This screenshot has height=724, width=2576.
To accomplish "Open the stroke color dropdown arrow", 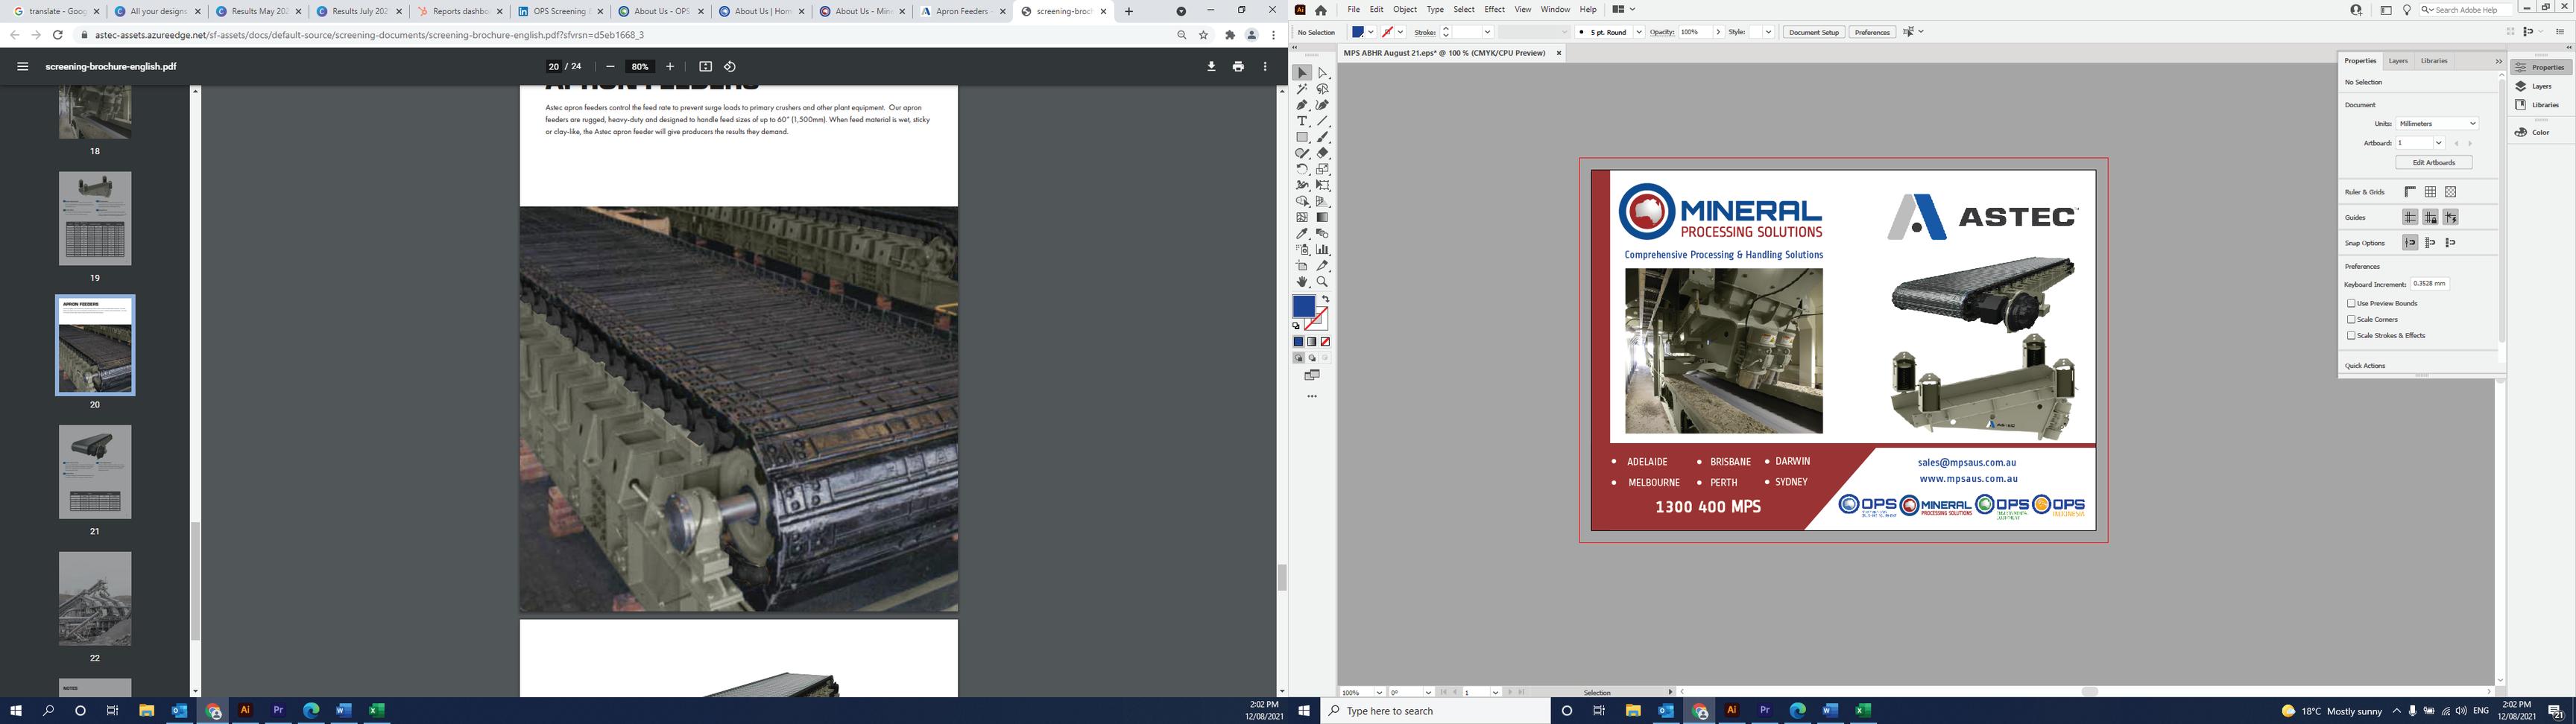I will tap(1401, 32).
